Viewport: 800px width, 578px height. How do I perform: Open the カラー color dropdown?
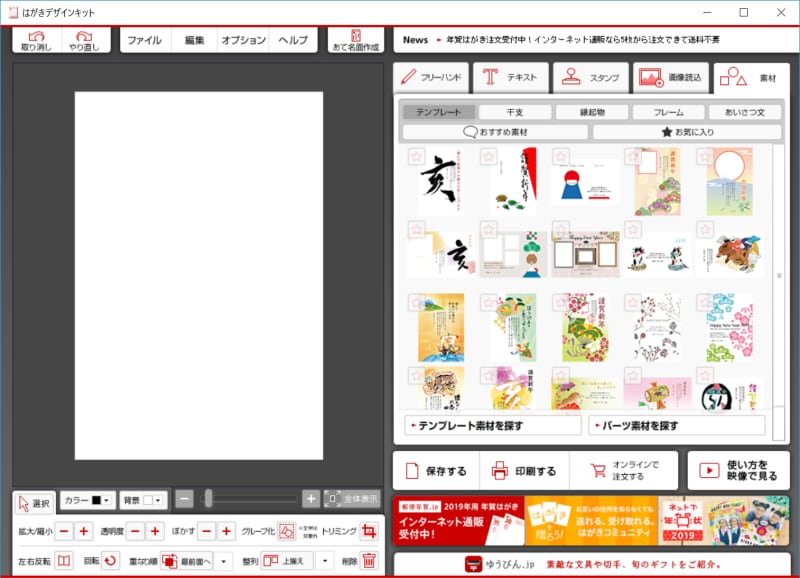(106, 500)
